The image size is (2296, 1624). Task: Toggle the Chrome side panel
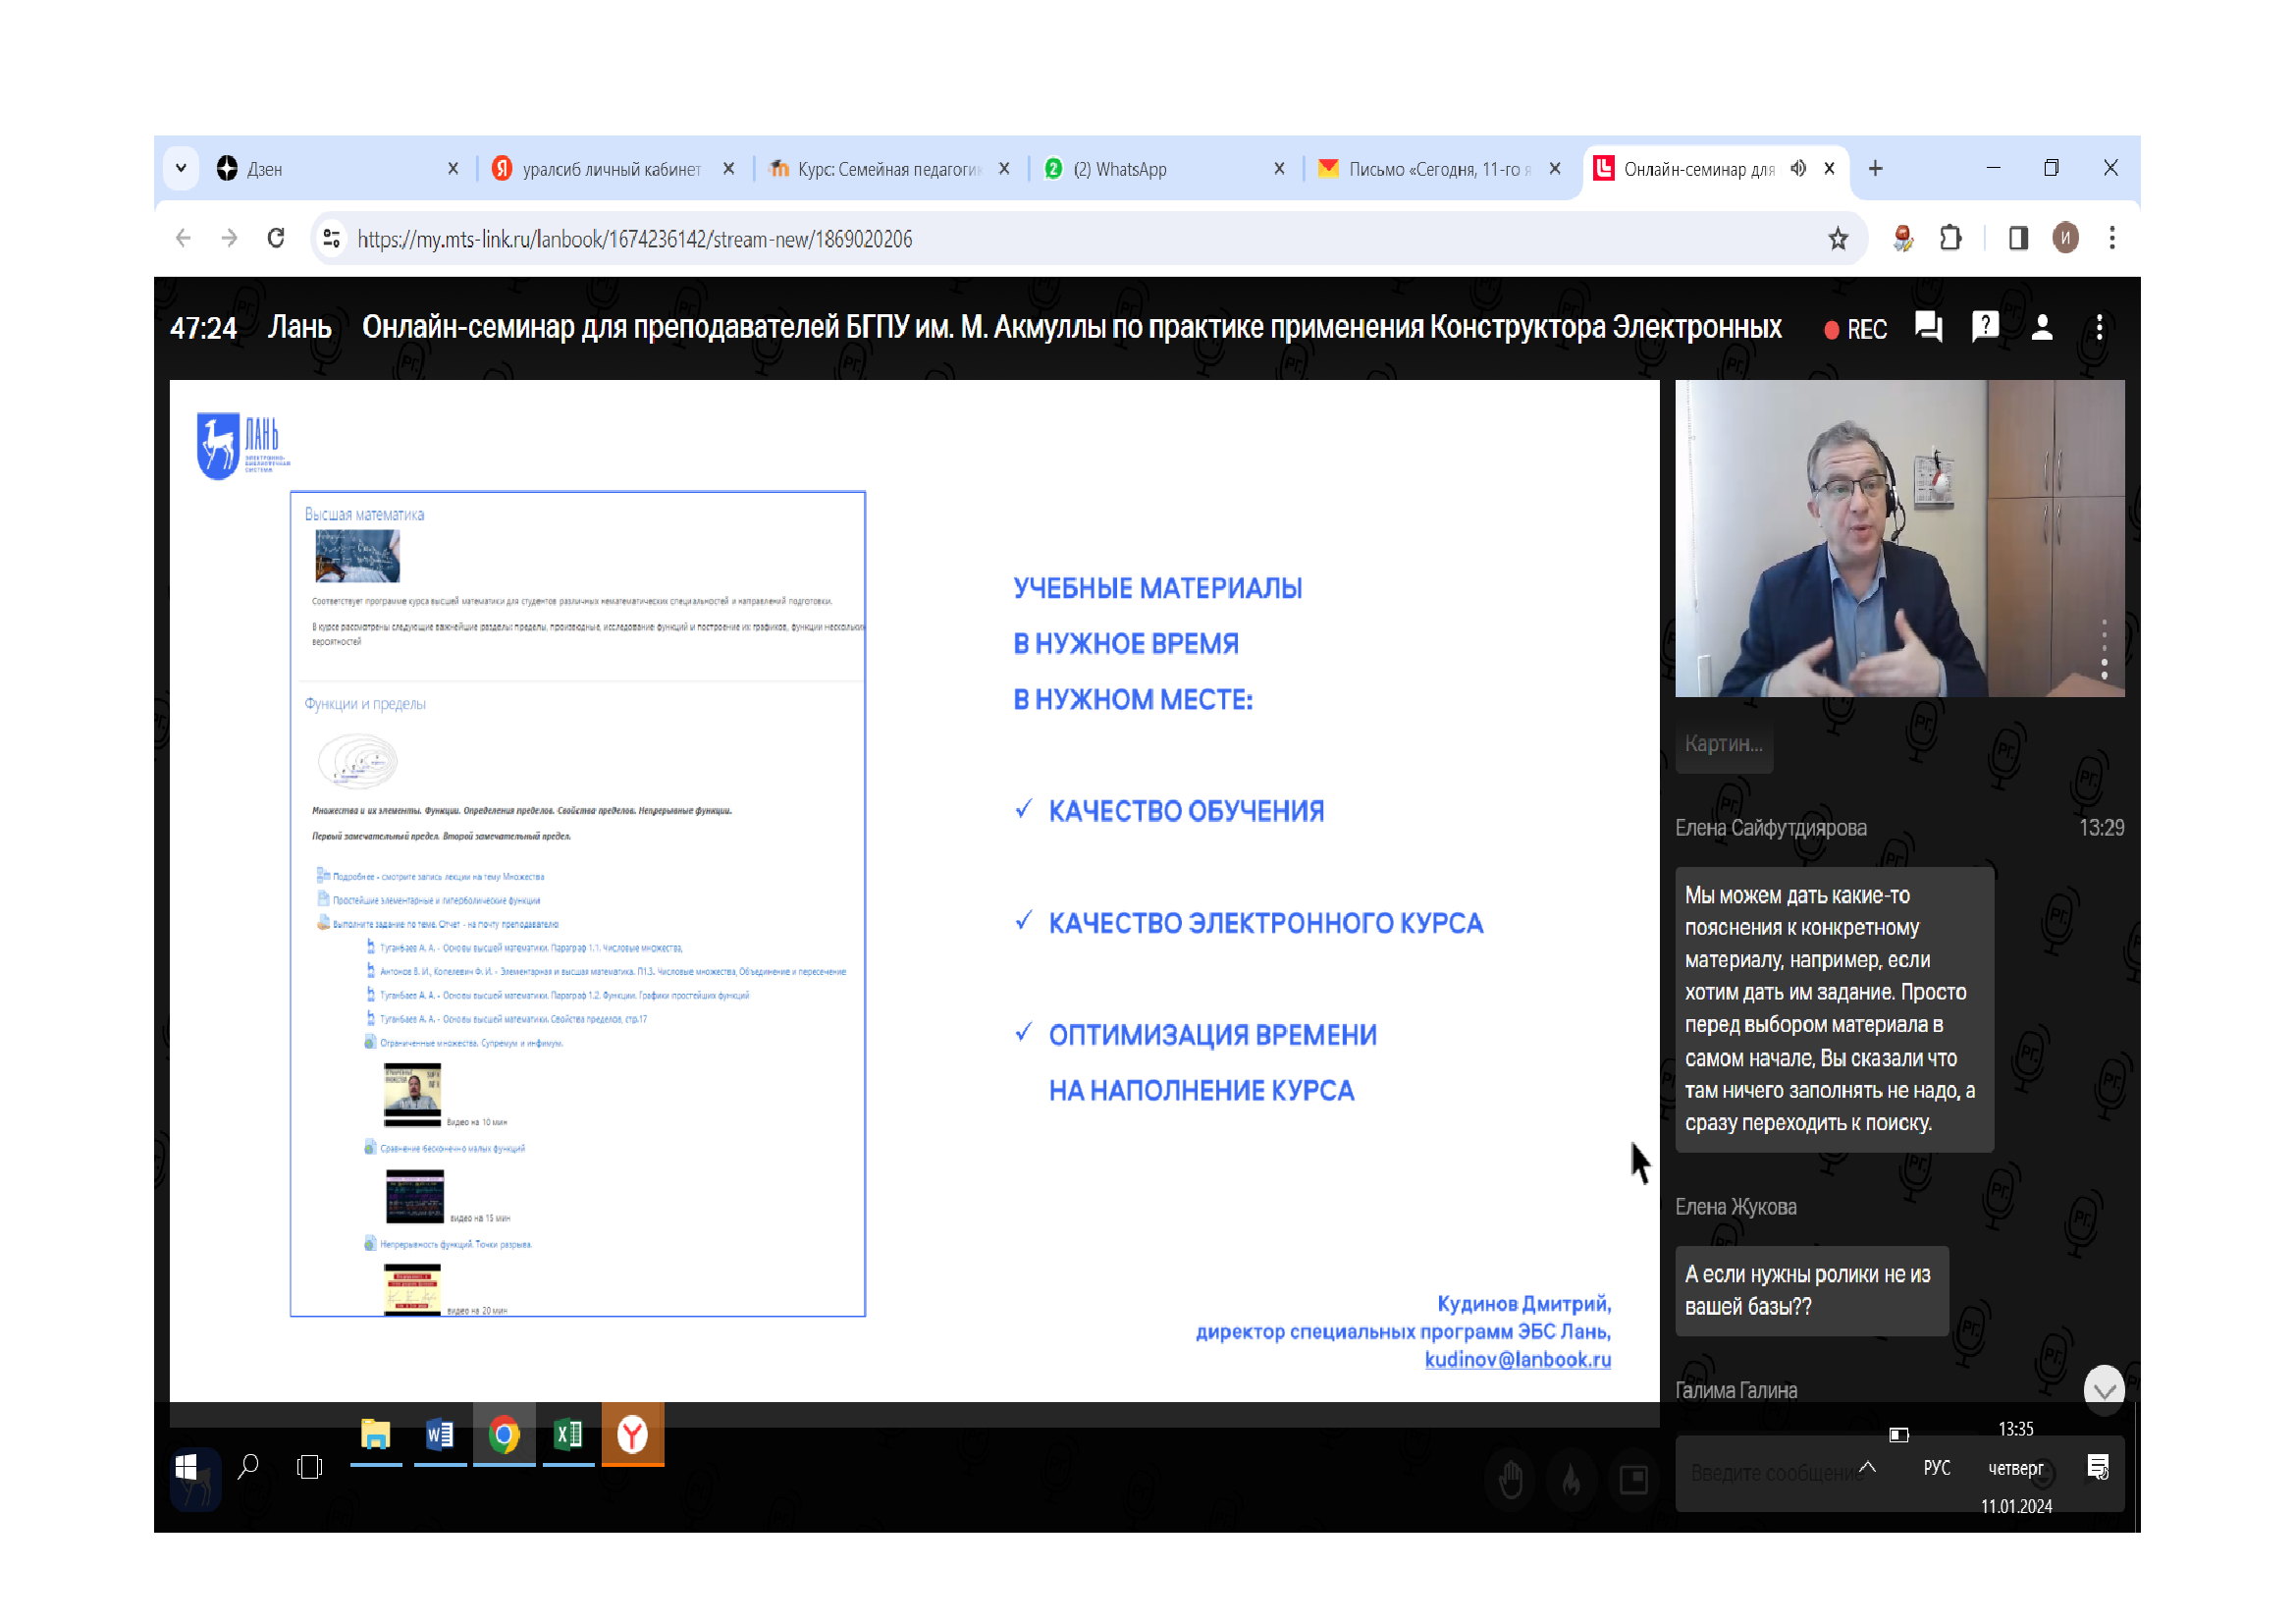2018,239
